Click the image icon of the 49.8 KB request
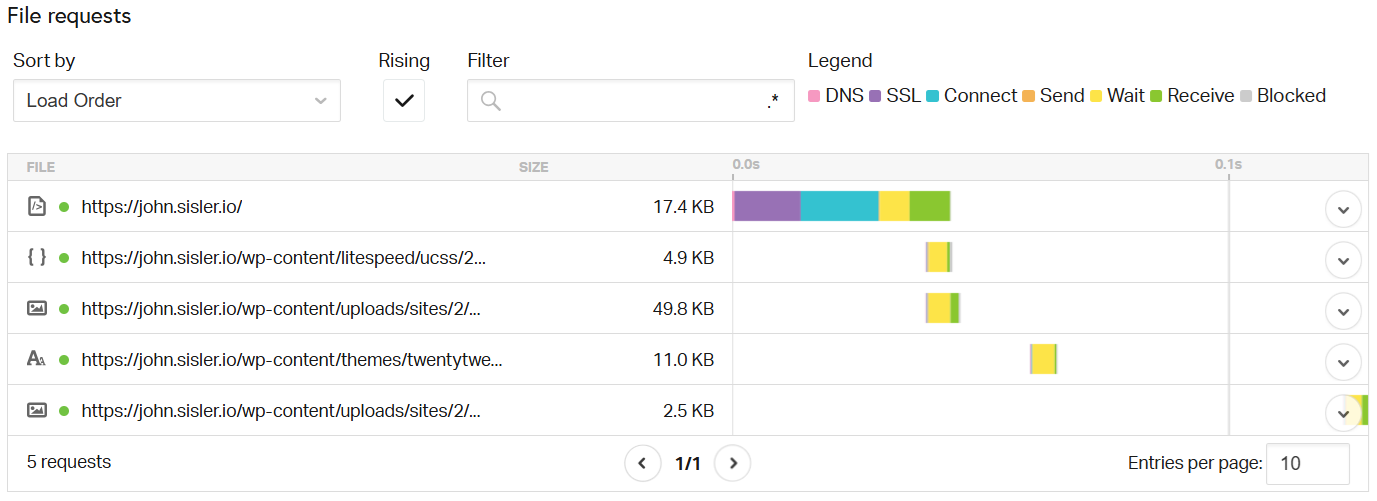Viewport: 1377px width, 501px height. click(36, 308)
